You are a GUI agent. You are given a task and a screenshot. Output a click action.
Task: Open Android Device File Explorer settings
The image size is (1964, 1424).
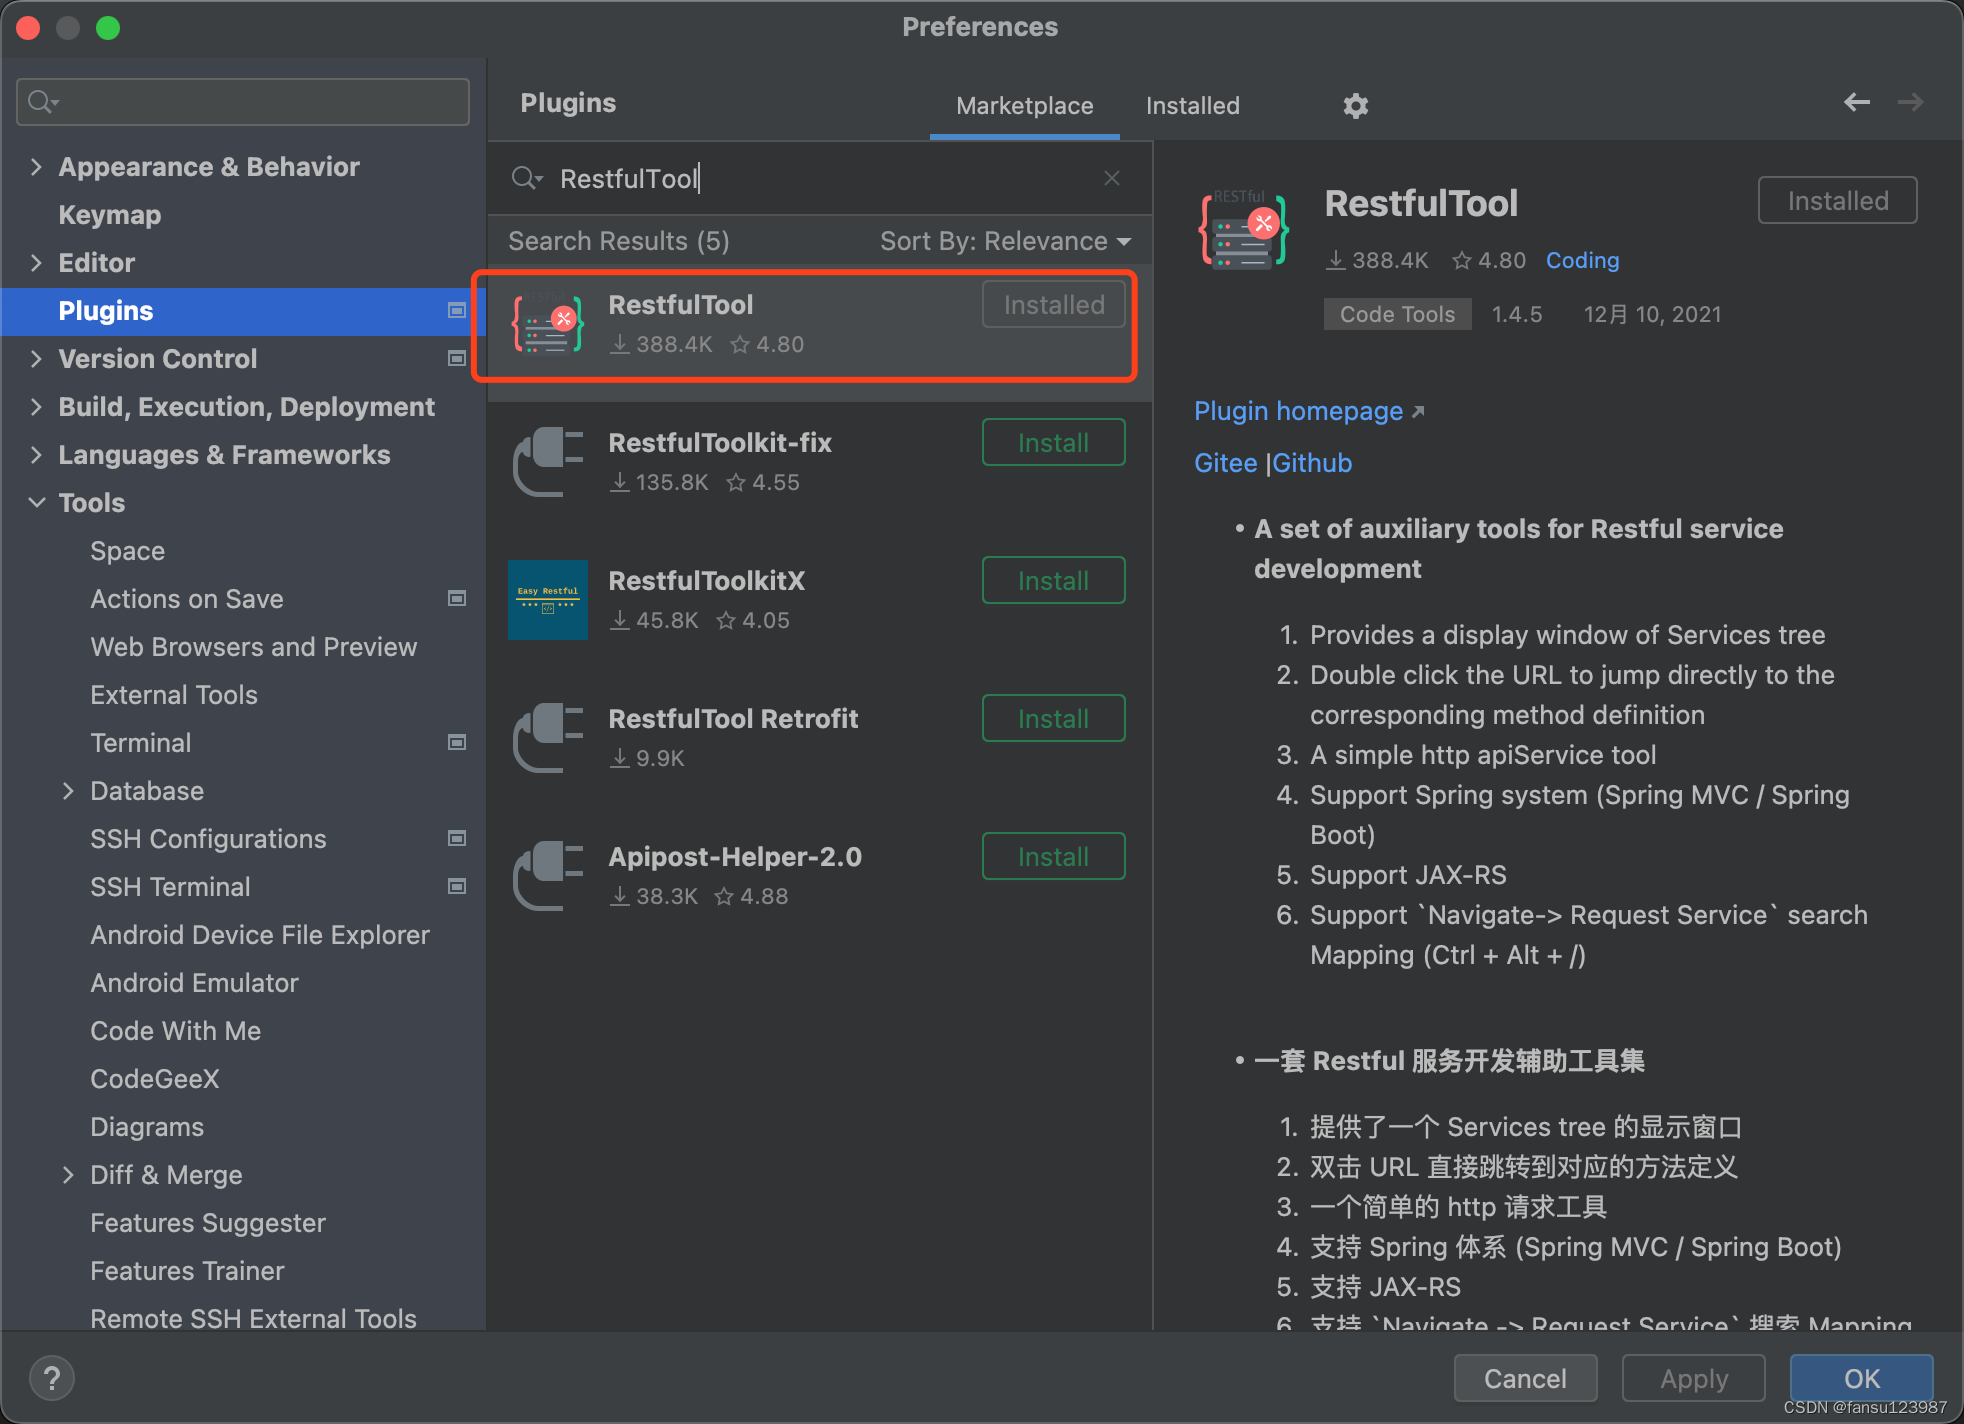coord(259,934)
